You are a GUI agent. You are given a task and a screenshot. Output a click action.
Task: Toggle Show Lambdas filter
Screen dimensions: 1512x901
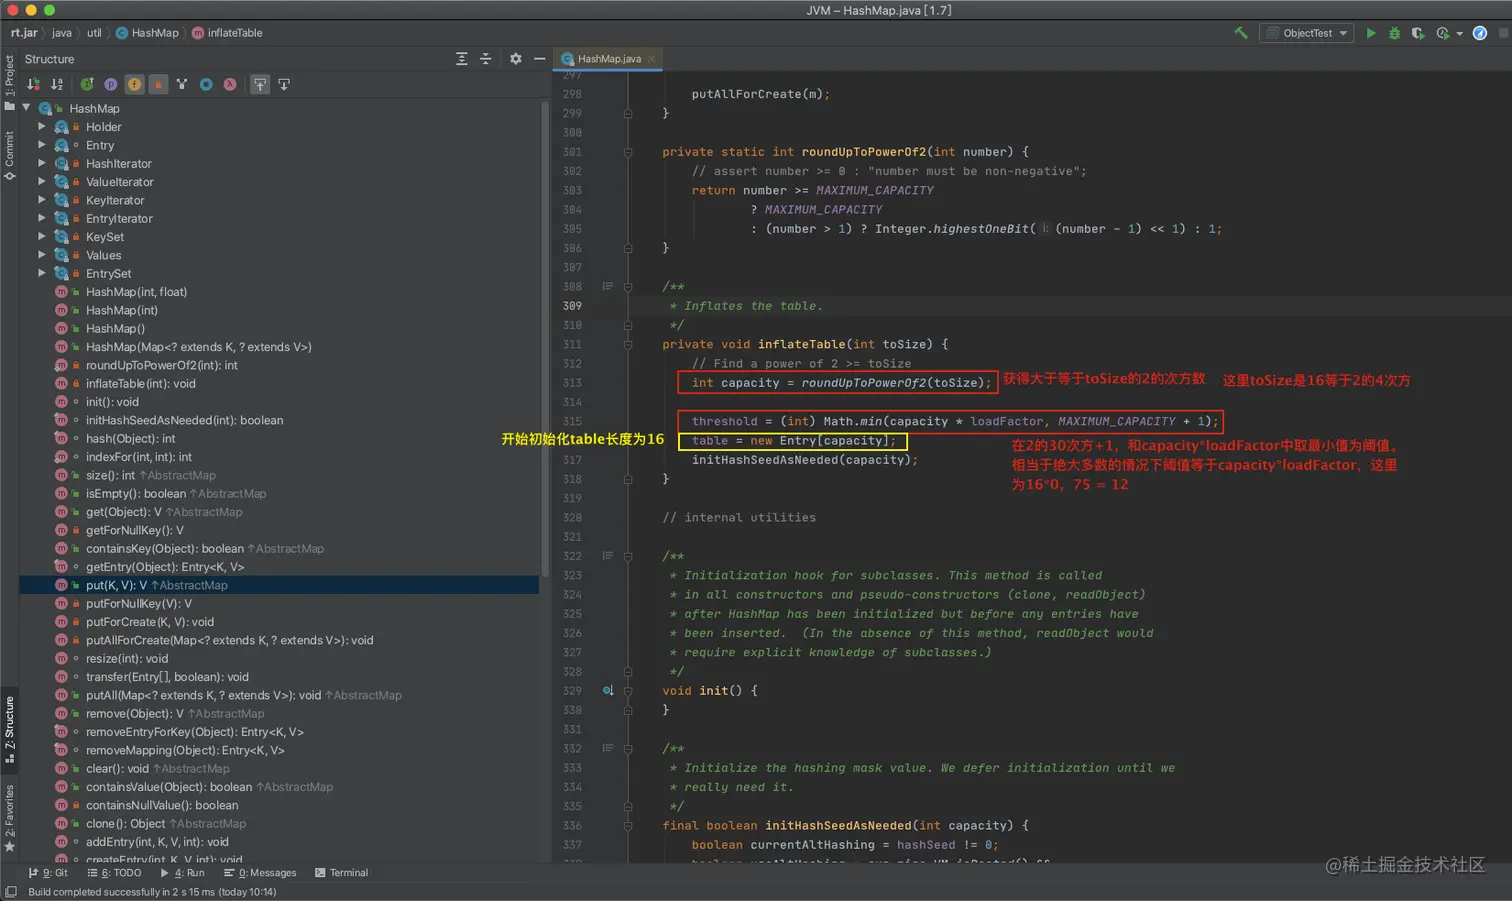click(x=230, y=84)
